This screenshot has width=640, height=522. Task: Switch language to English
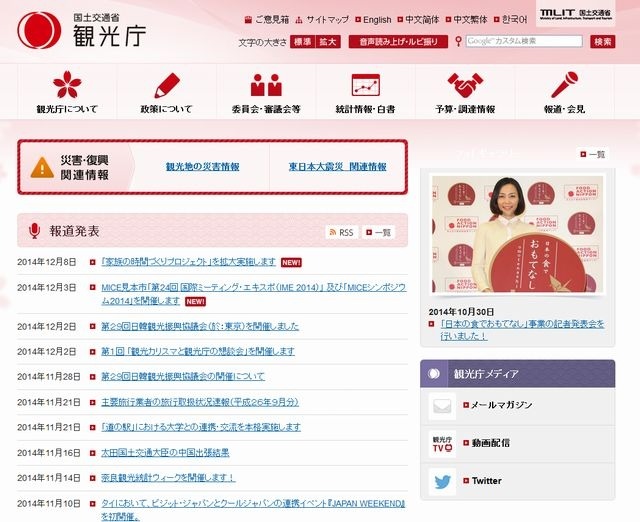tap(373, 20)
